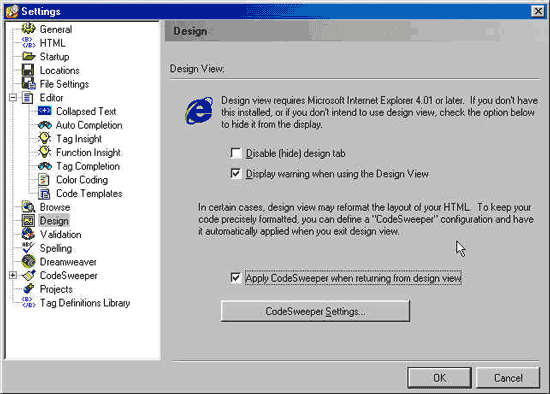550x394 pixels.
Task: Open Startup settings category
Action: [x=54, y=56]
